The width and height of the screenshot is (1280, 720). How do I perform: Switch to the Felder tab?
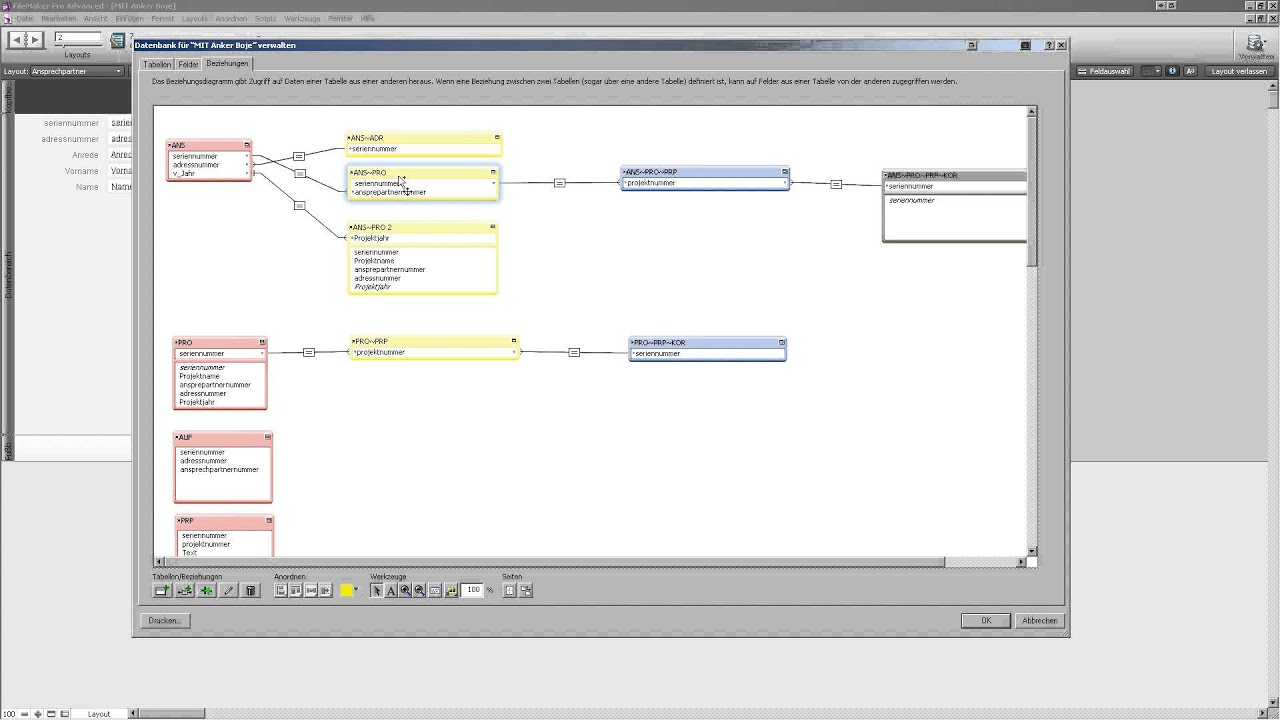[x=188, y=64]
